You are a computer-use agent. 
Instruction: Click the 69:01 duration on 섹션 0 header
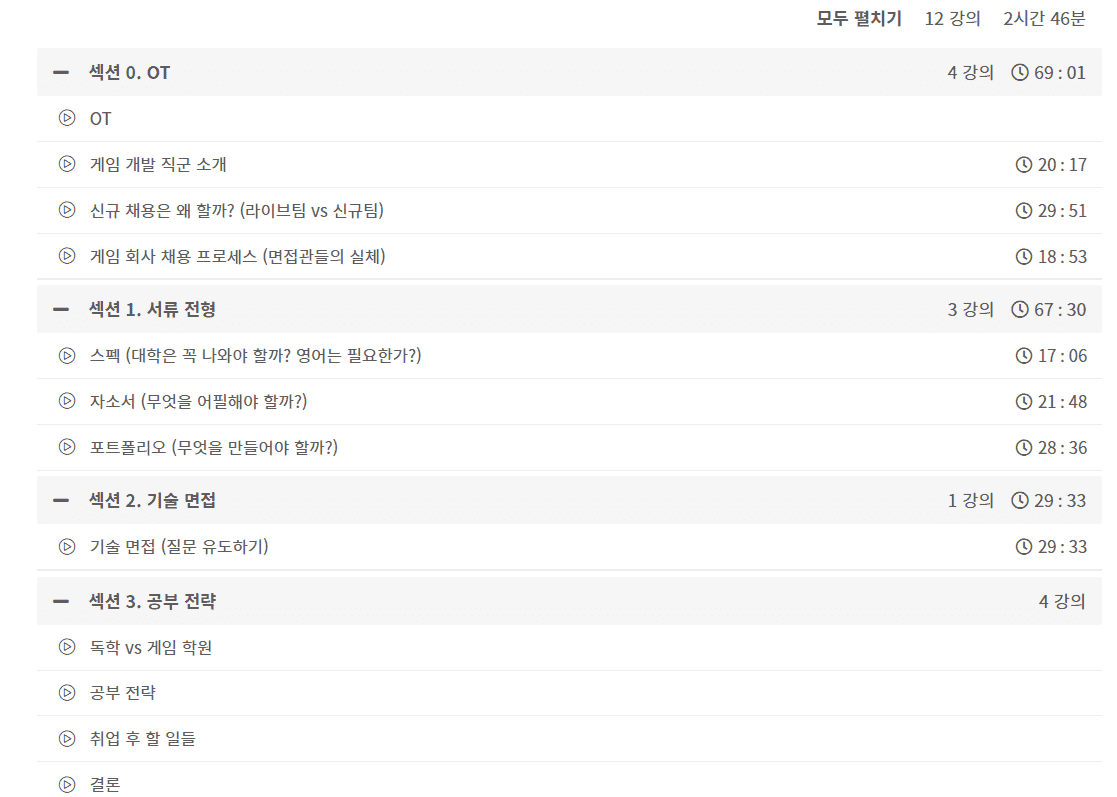click(x=1049, y=72)
